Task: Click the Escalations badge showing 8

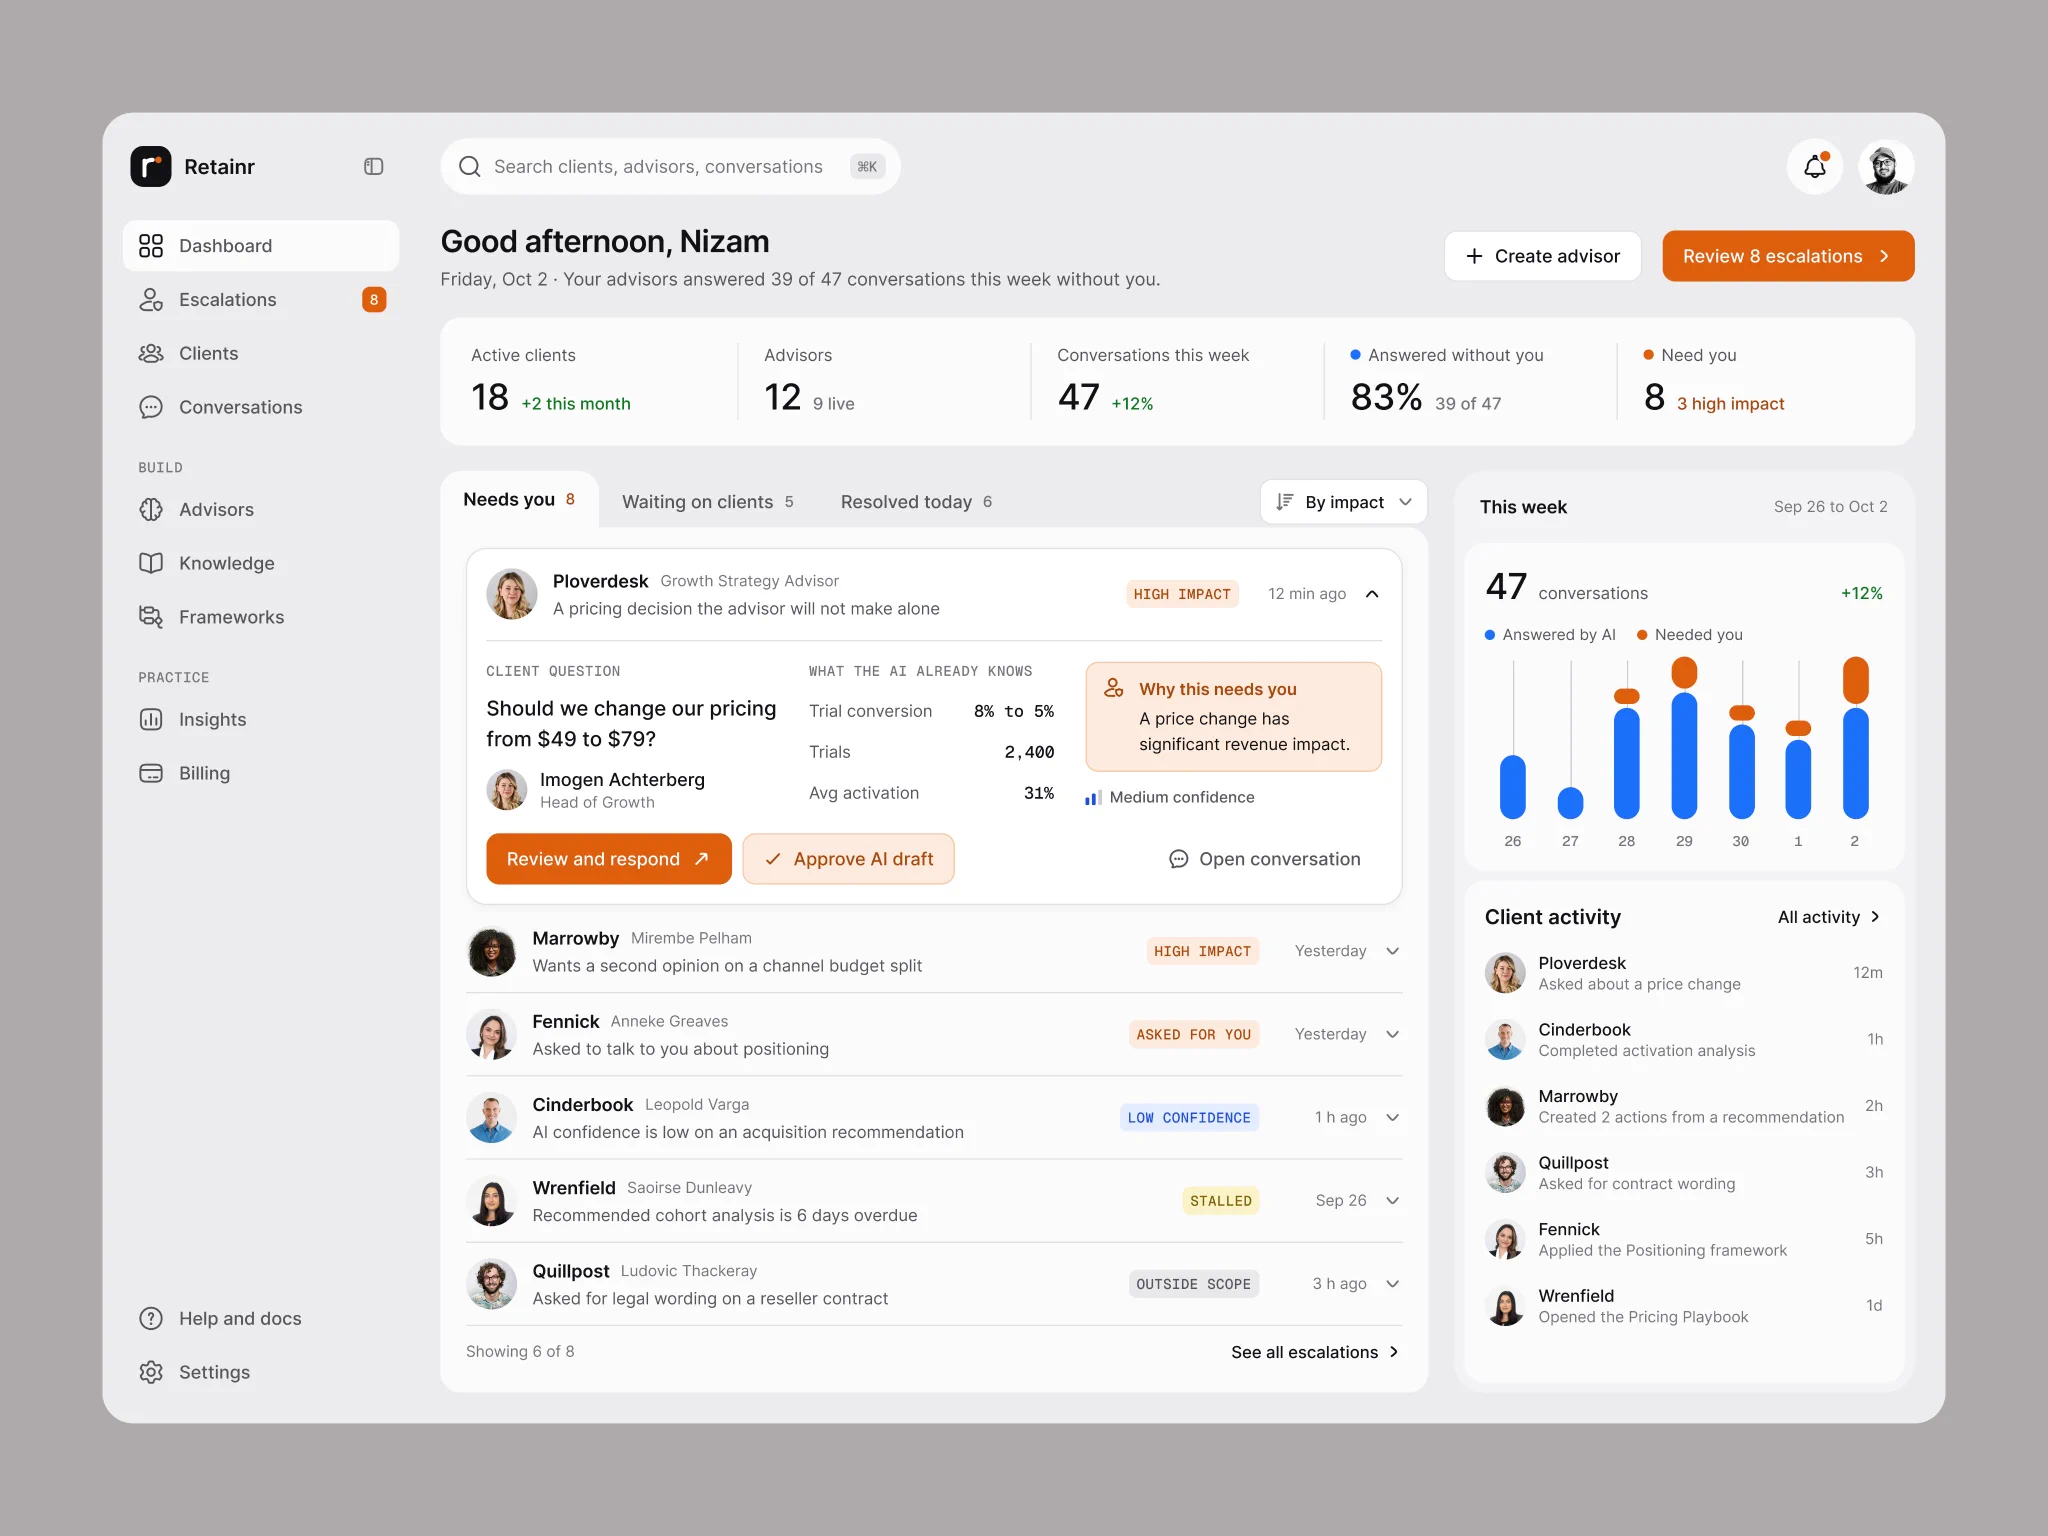Action: click(374, 300)
